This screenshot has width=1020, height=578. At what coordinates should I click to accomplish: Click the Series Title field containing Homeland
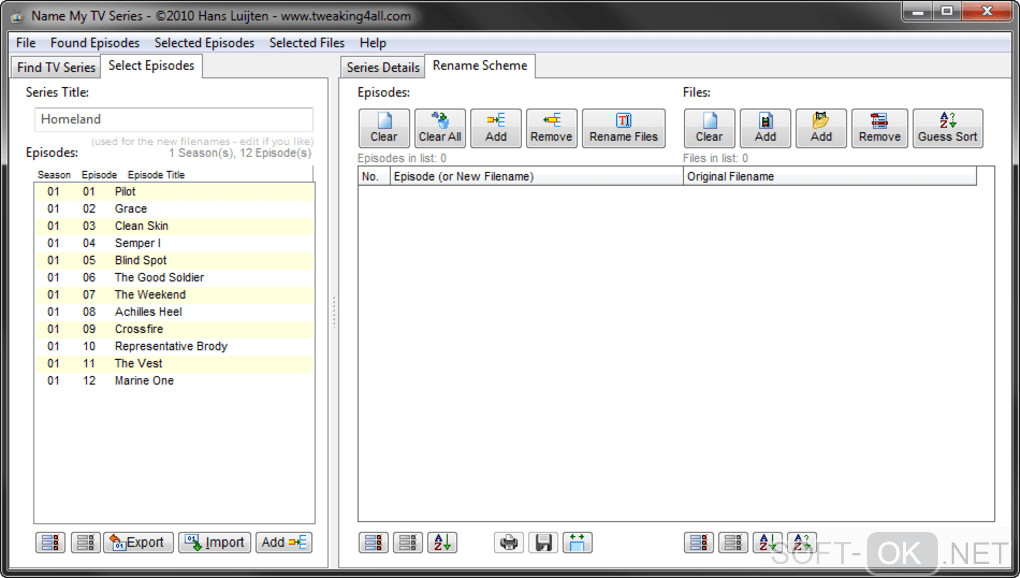(x=174, y=120)
